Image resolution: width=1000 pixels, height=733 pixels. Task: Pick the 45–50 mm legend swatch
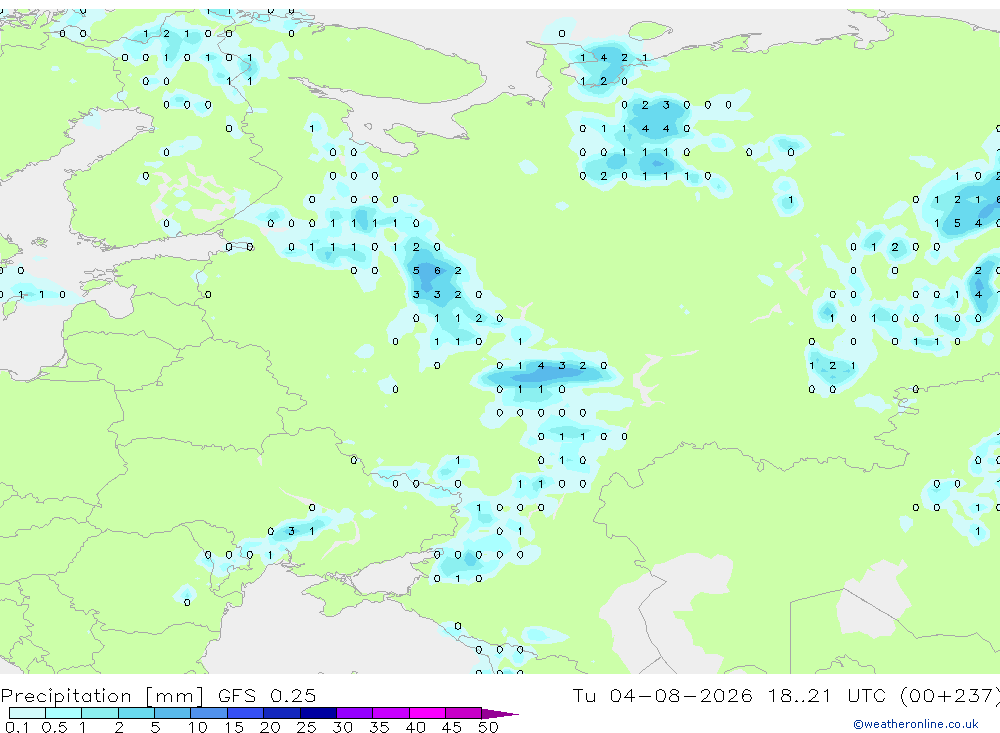(464, 713)
